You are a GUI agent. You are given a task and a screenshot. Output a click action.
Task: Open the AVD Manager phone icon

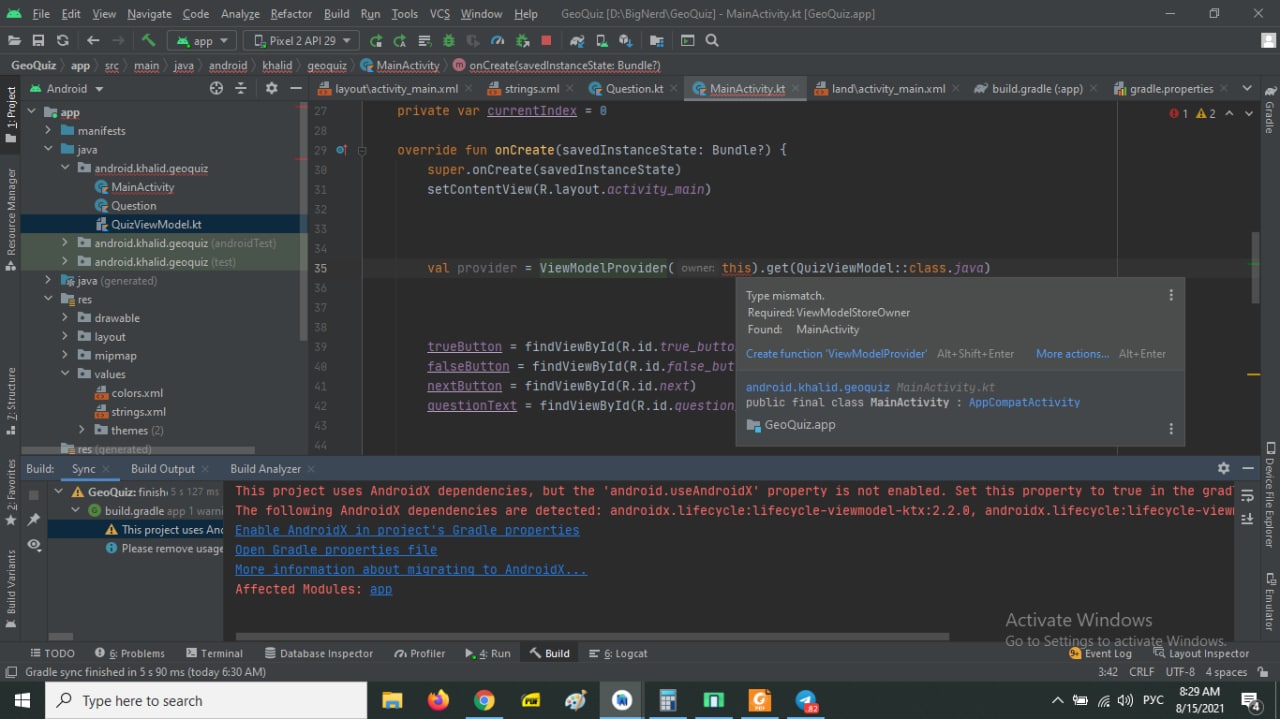(601, 41)
